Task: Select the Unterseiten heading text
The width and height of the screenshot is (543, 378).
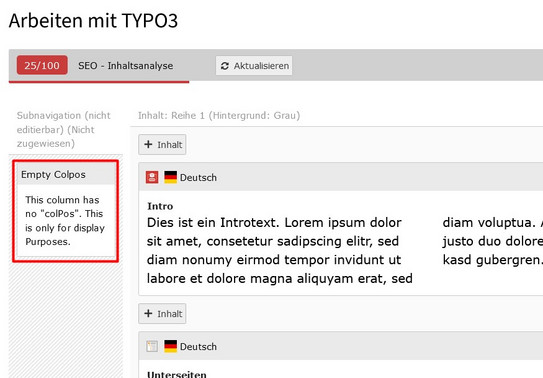Action: click(177, 374)
